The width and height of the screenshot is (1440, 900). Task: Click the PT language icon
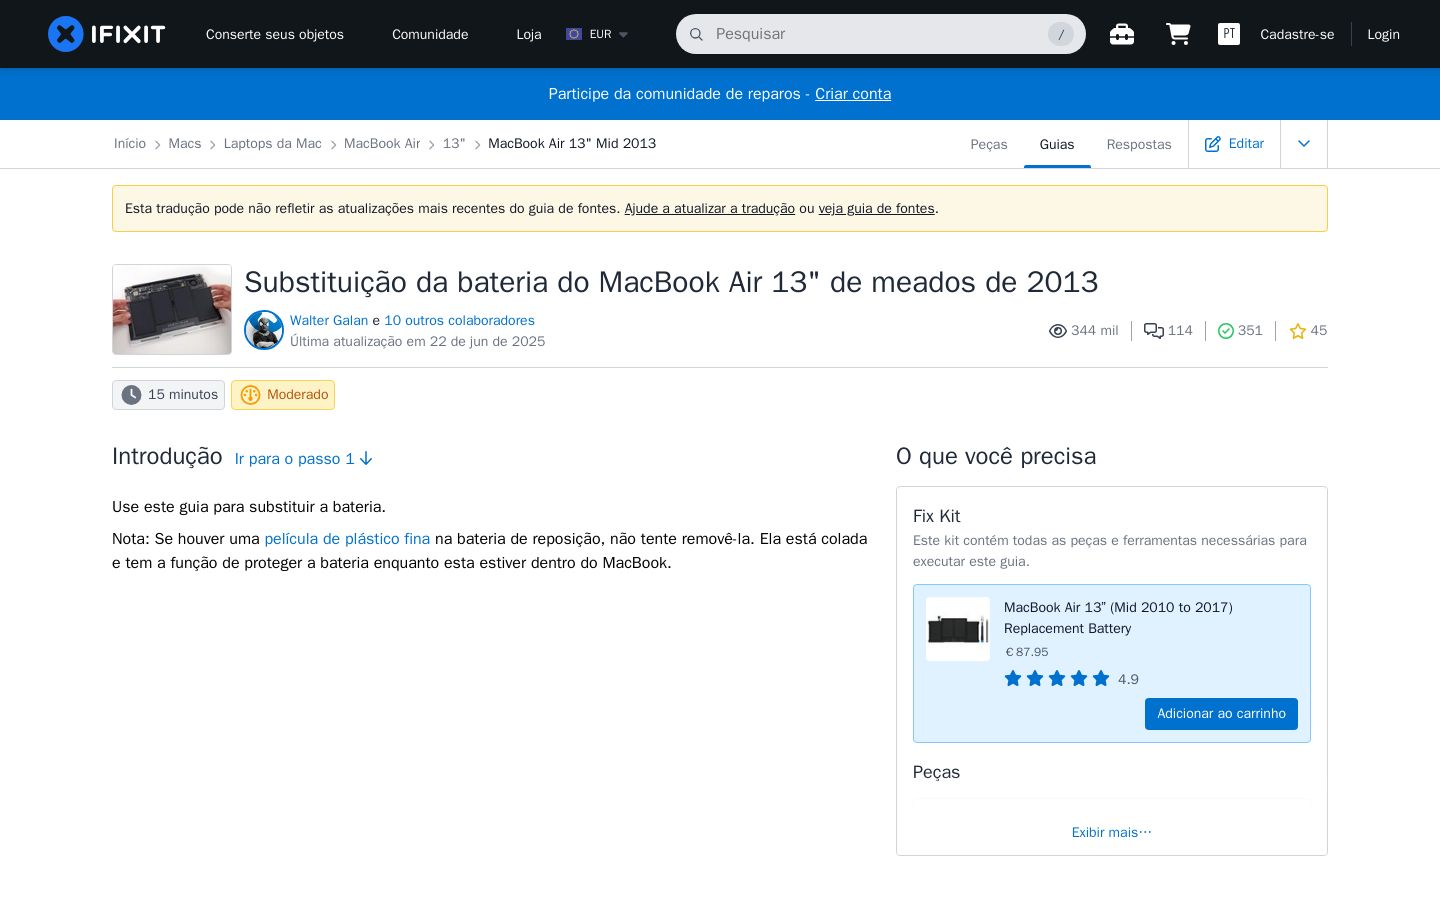(x=1229, y=34)
